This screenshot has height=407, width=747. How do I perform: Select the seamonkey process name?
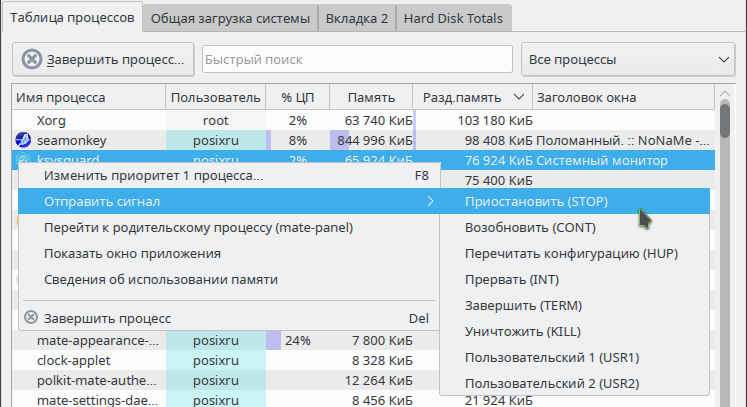pos(71,141)
